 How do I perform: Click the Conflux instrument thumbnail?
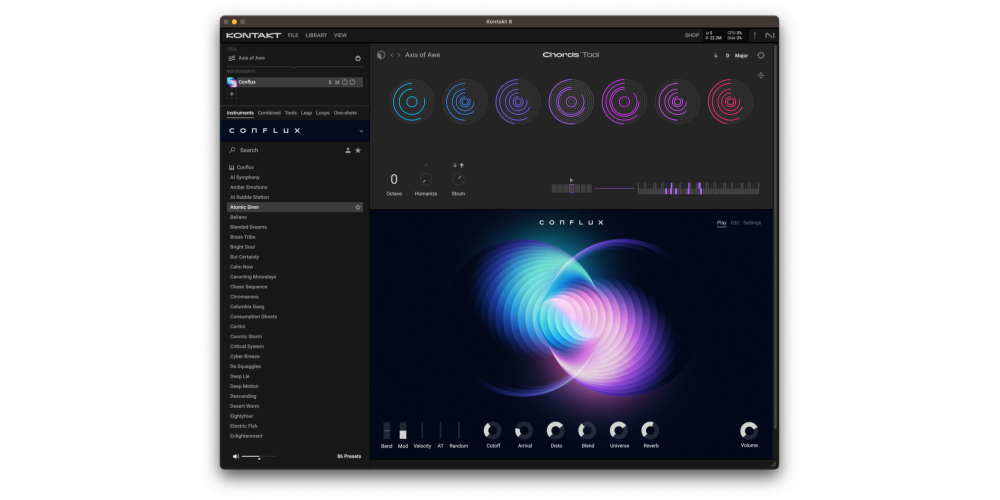[232, 82]
